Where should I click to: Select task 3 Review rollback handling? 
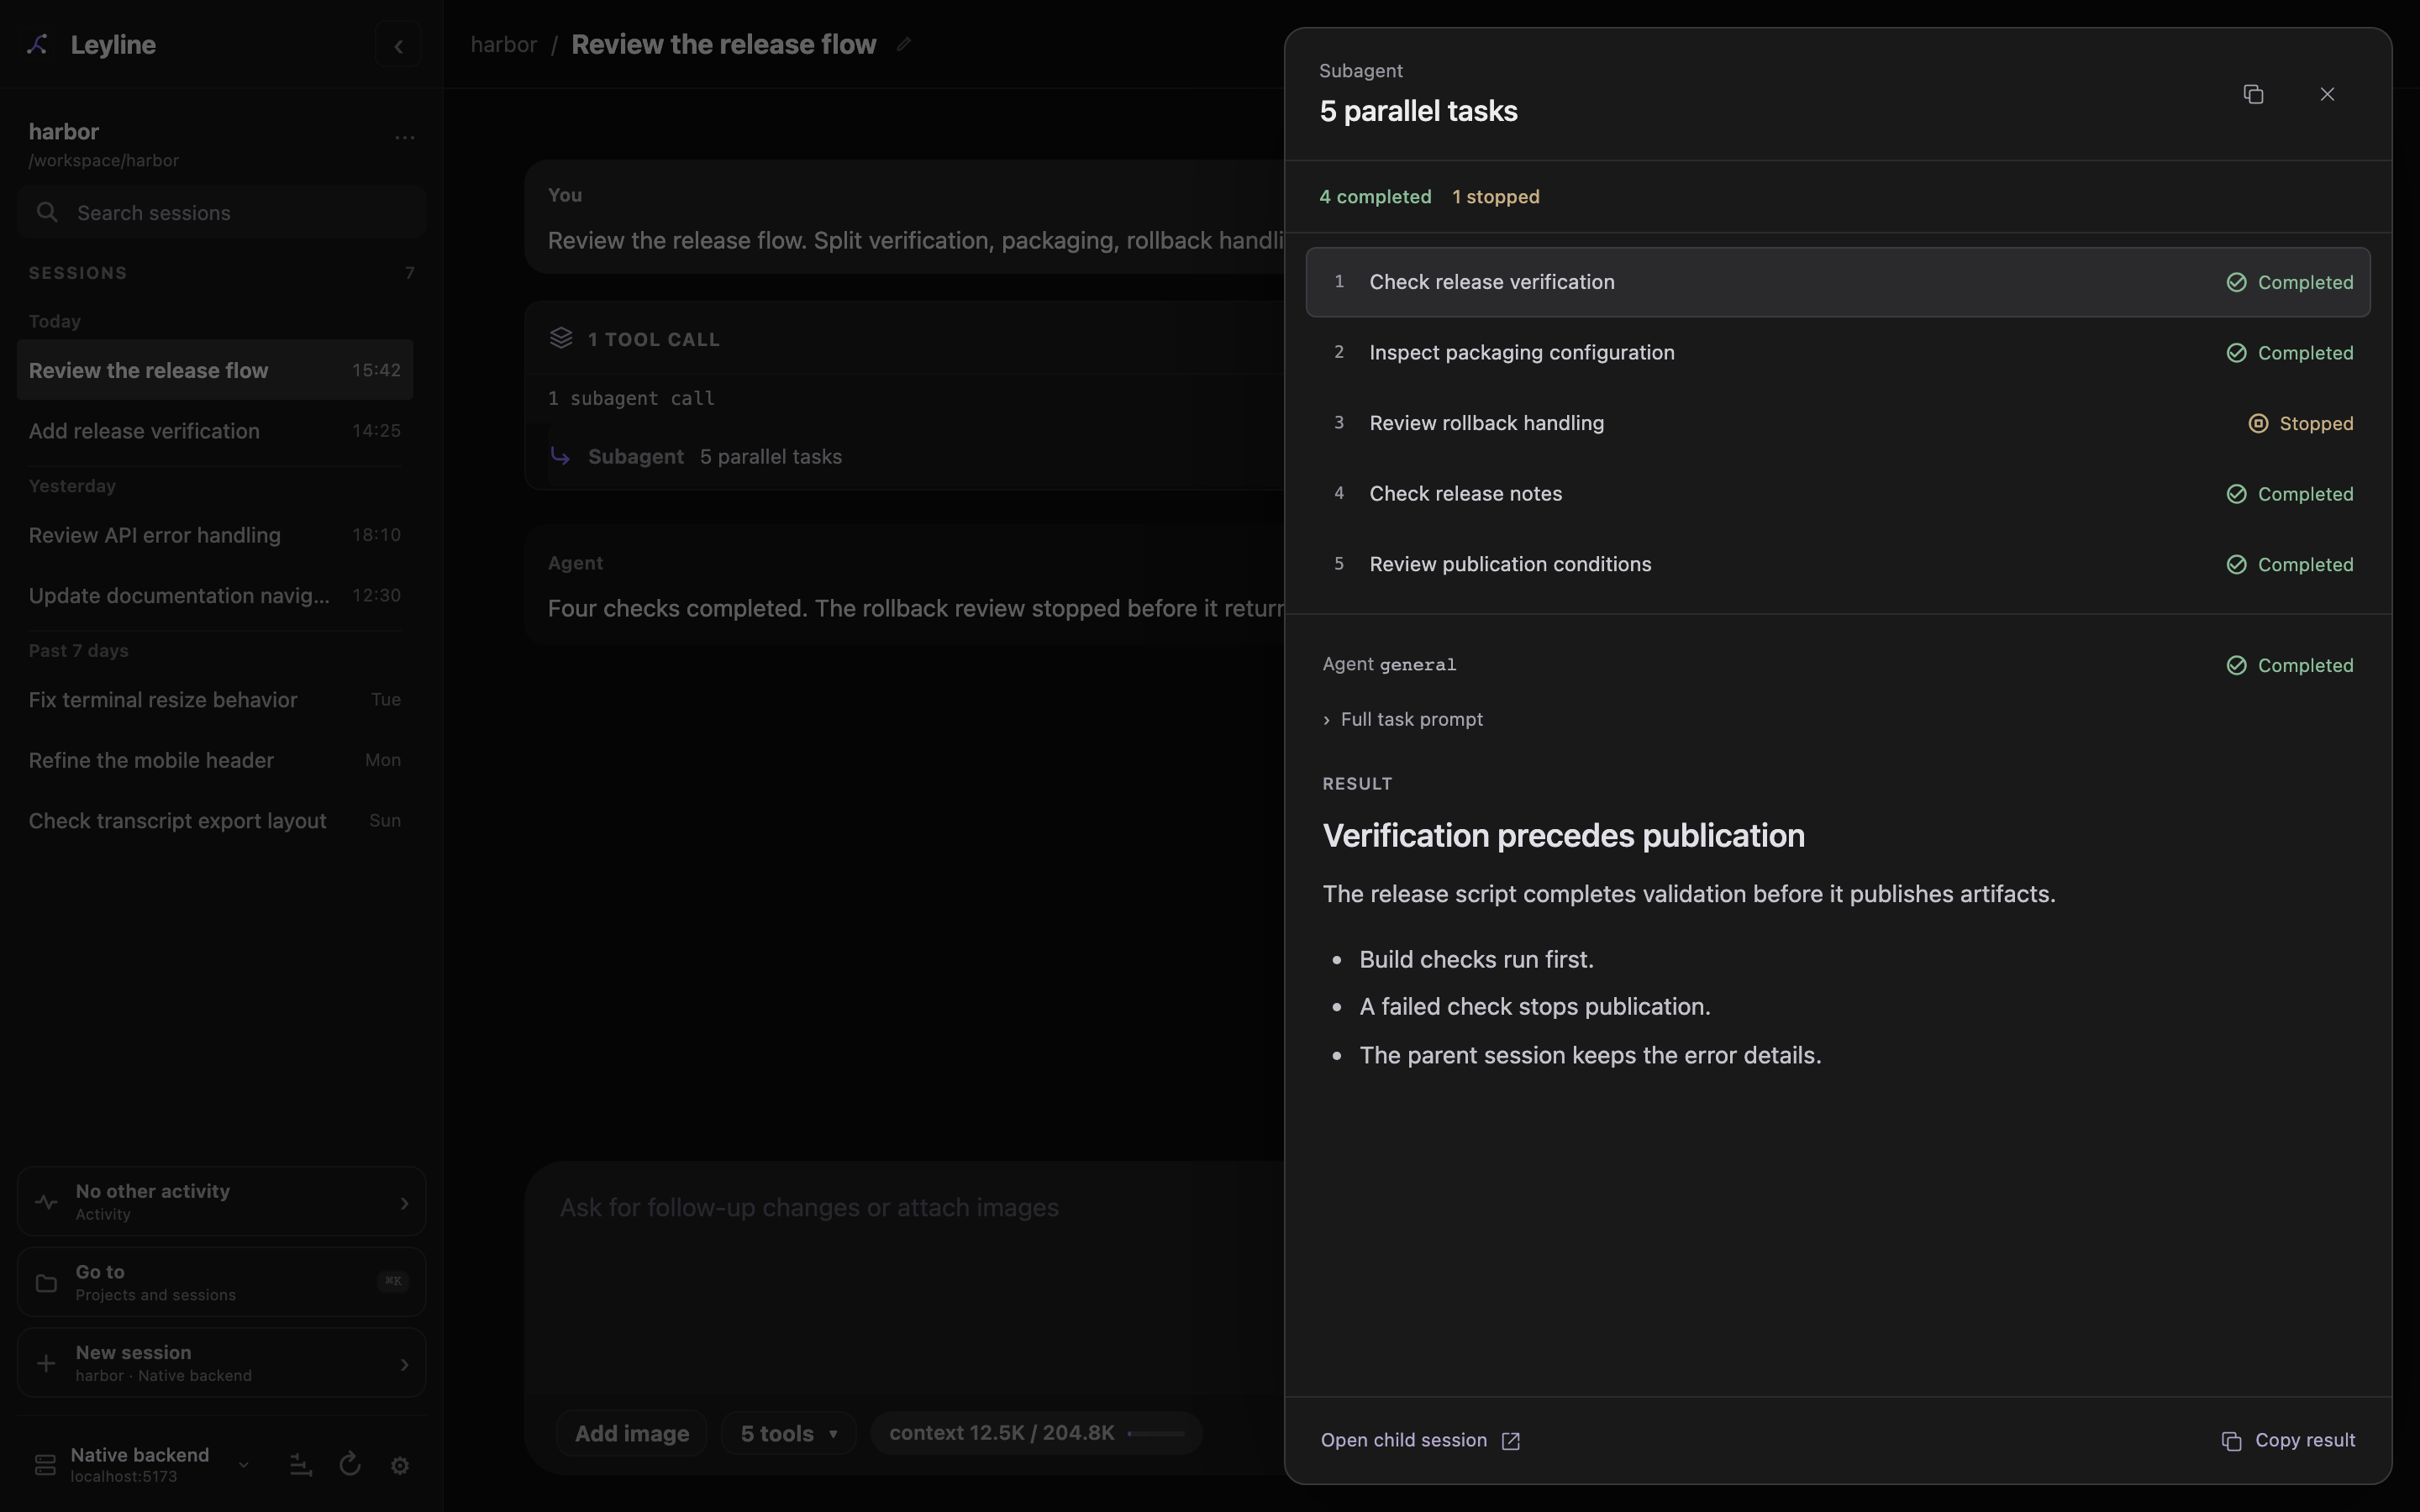(x=1838, y=423)
